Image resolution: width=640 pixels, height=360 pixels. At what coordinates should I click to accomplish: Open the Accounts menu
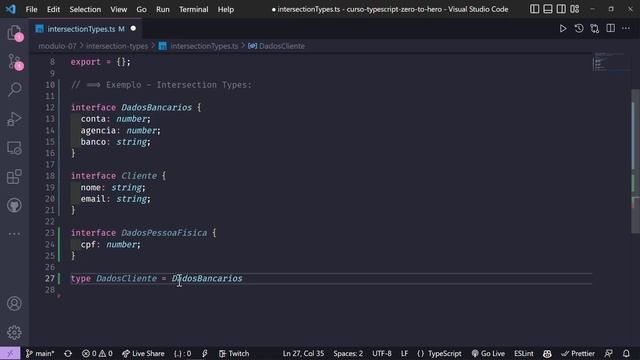click(x=14, y=304)
